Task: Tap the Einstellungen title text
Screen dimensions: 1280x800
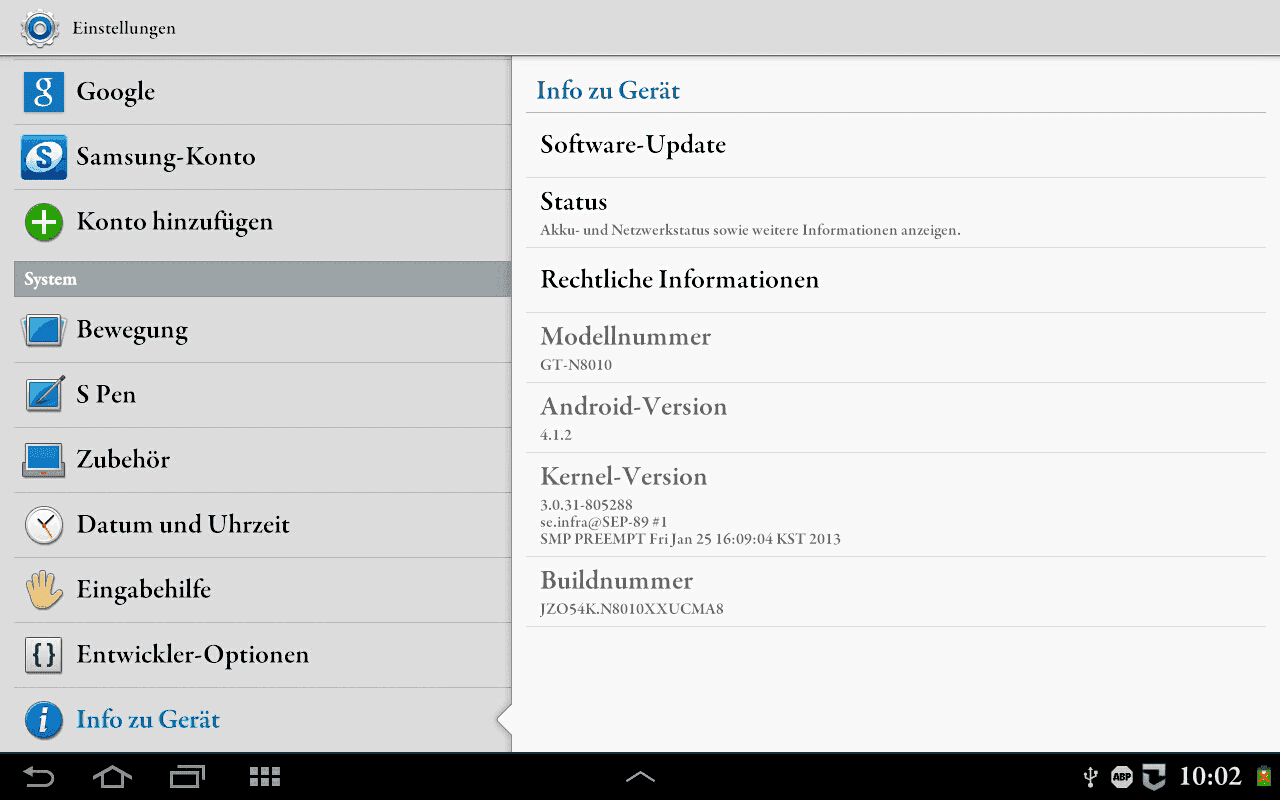Action: tap(124, 28)
